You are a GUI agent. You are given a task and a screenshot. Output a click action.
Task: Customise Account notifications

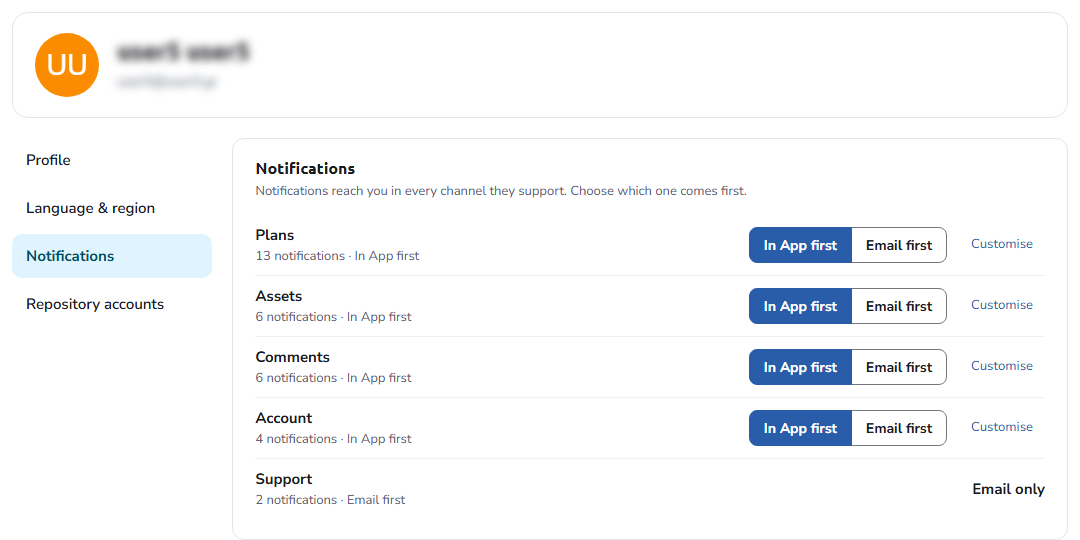coord(1001,426)
